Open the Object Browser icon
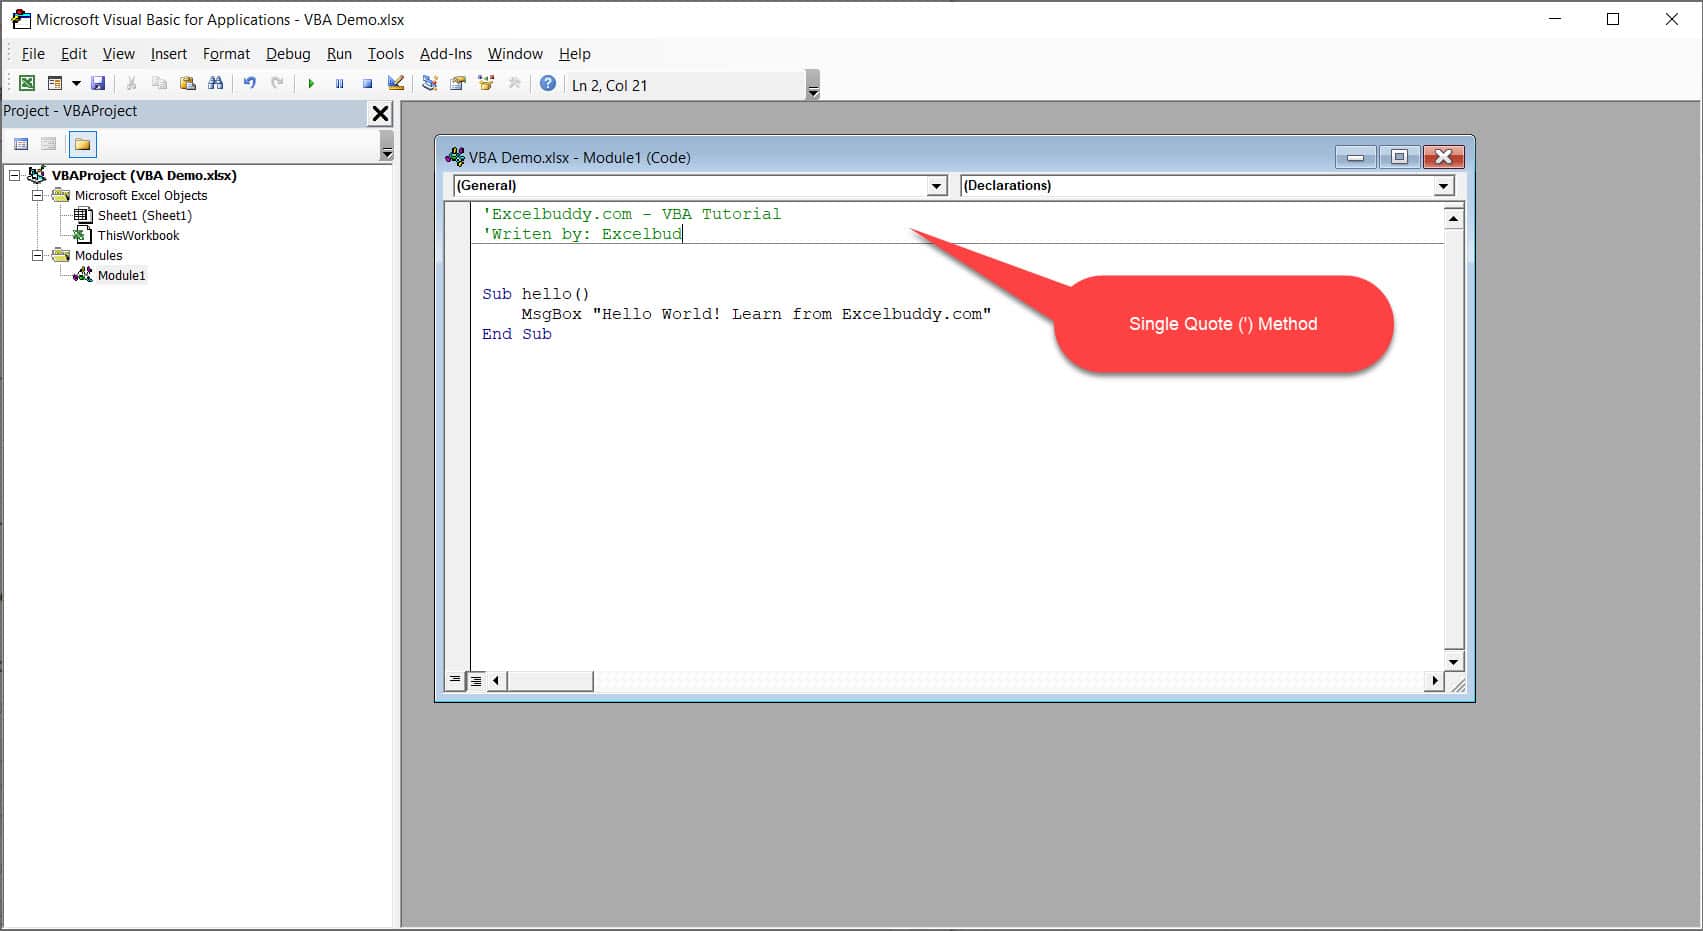 tap(486, 84)
